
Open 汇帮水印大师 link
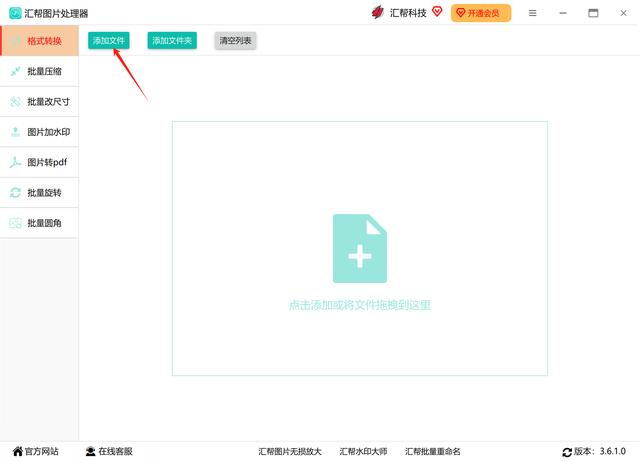tap(363, 452)
